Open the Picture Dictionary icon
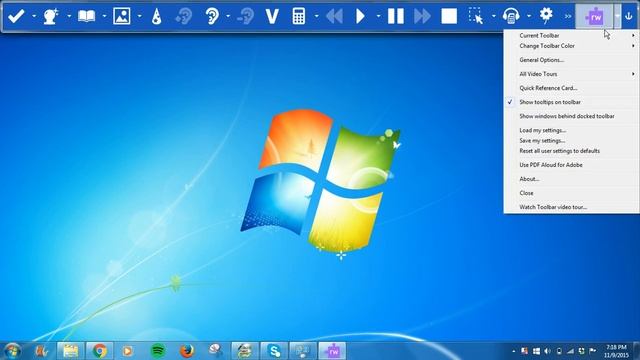640x360 pixels. coord(122,16)
